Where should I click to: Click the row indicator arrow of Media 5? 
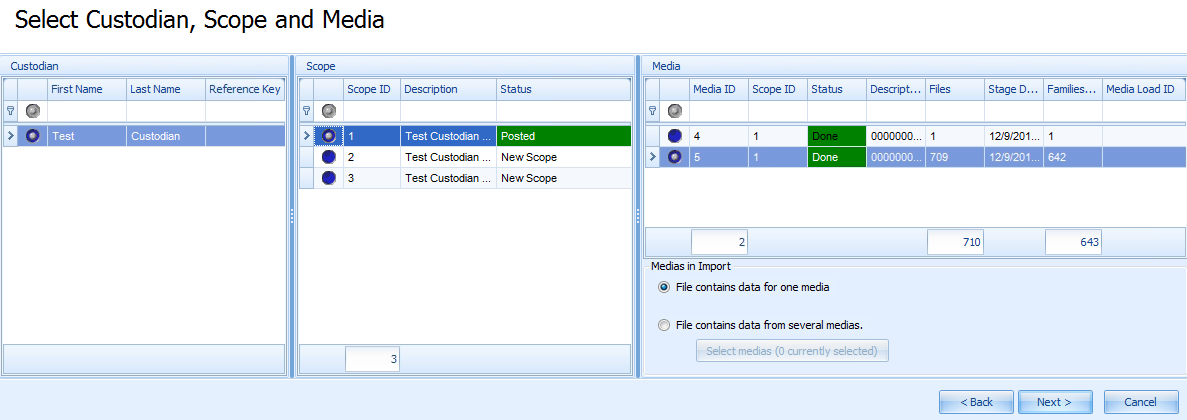click(x=652, y=157)
